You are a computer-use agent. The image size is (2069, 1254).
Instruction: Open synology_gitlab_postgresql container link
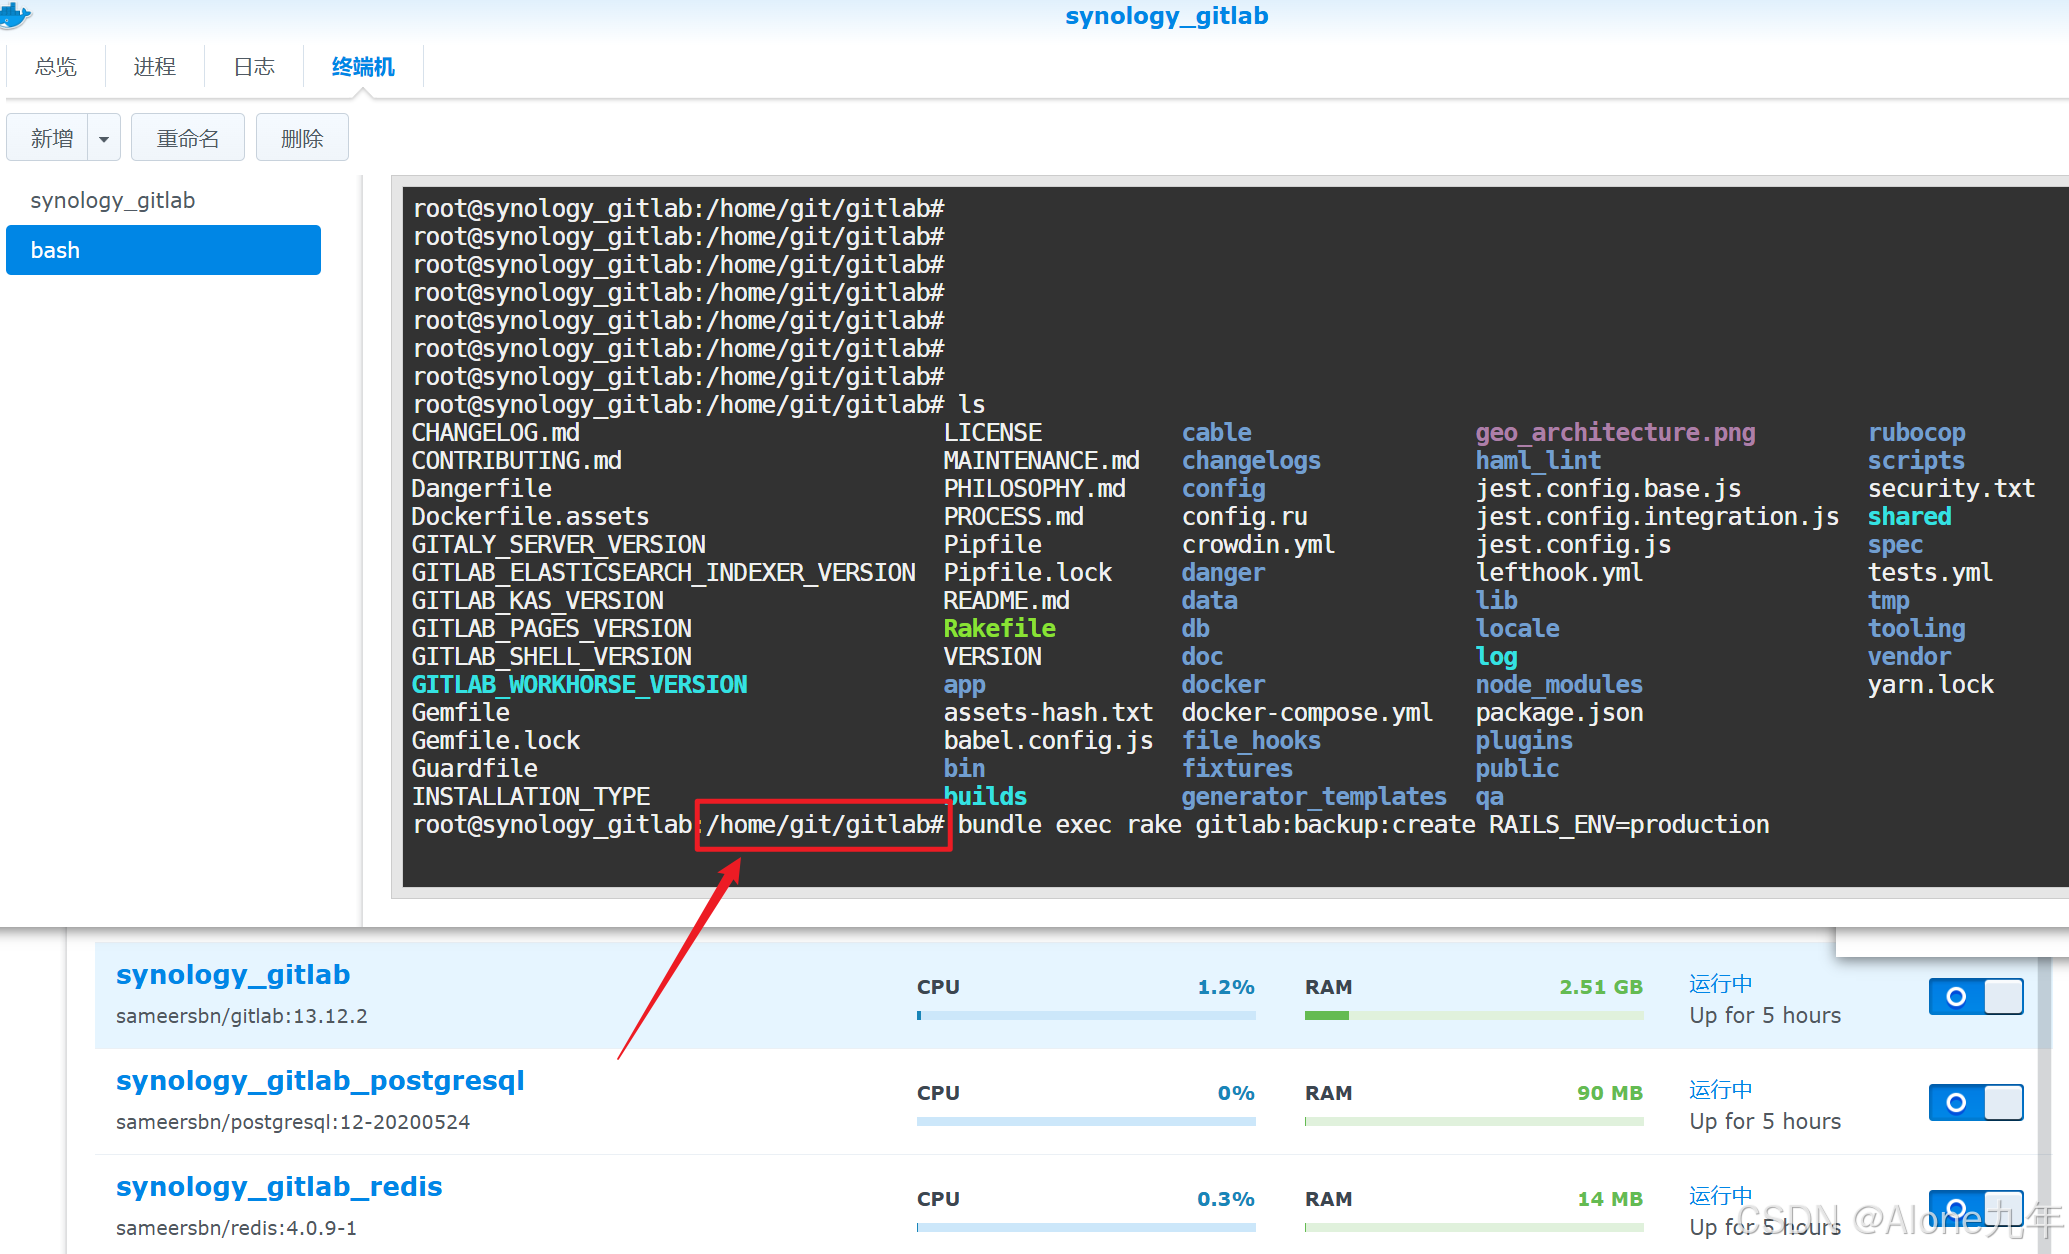tap(320, 1080)
